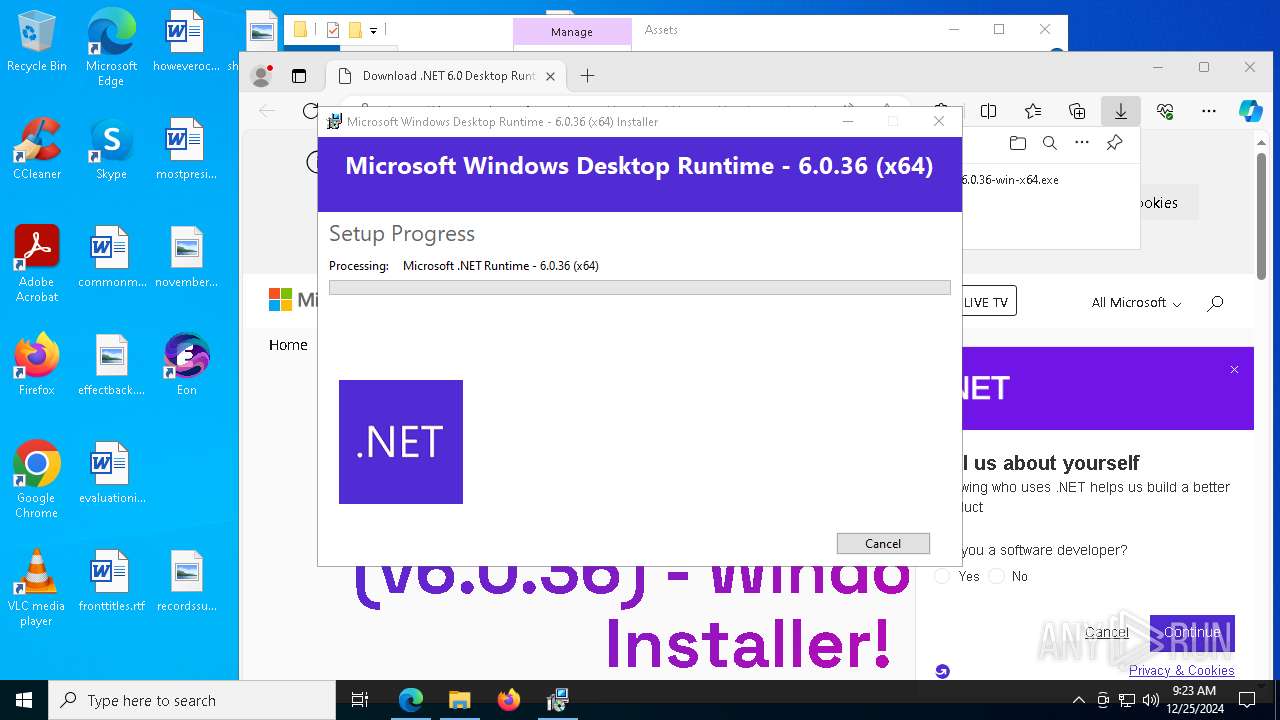
Task: Open the 9:23 AM taskbar clock
Action: click(1193, 700)
